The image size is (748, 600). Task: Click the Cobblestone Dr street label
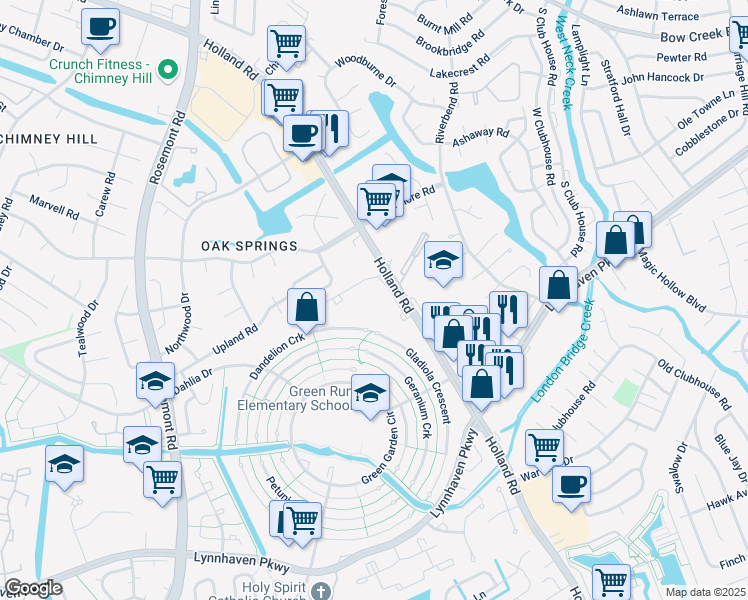707,132
